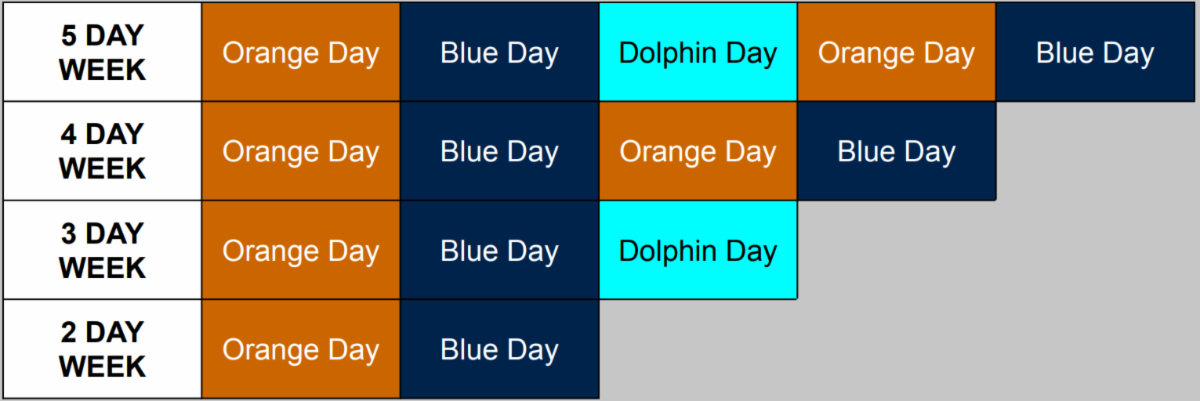Click Dolphin Day in the 5 day week row
This screenshot has height=401, width=1200.
[698, 52]
